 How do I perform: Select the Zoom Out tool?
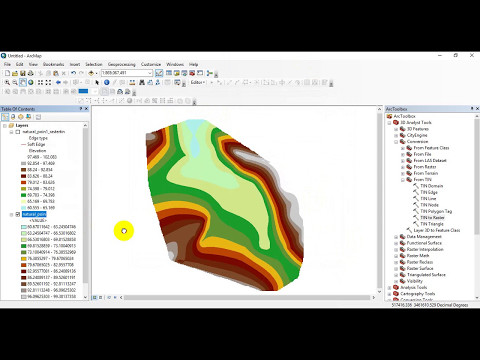[x=15, y=82]
